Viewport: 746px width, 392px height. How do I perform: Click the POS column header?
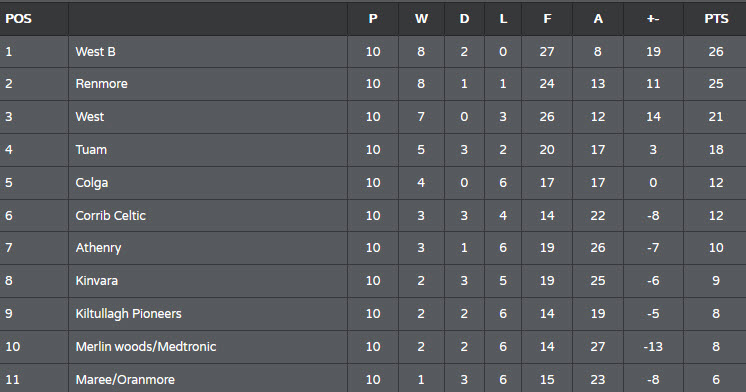tap(18, 19)
